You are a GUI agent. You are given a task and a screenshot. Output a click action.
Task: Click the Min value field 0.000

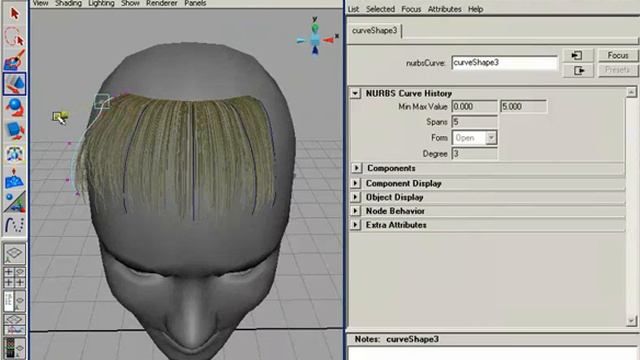coord(474,107)
